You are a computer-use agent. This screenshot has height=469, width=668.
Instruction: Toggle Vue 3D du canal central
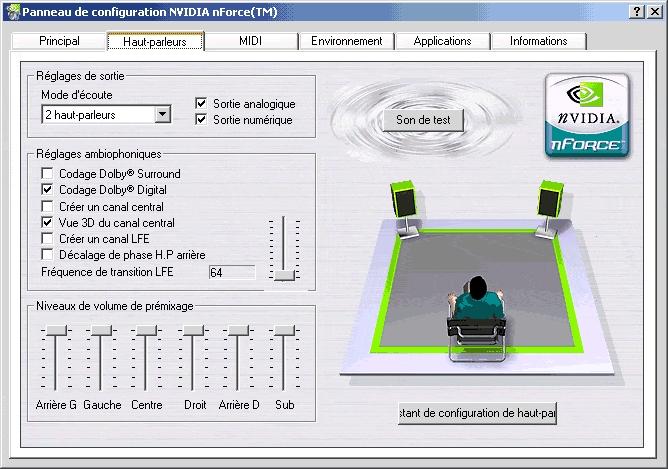(47, 223)
